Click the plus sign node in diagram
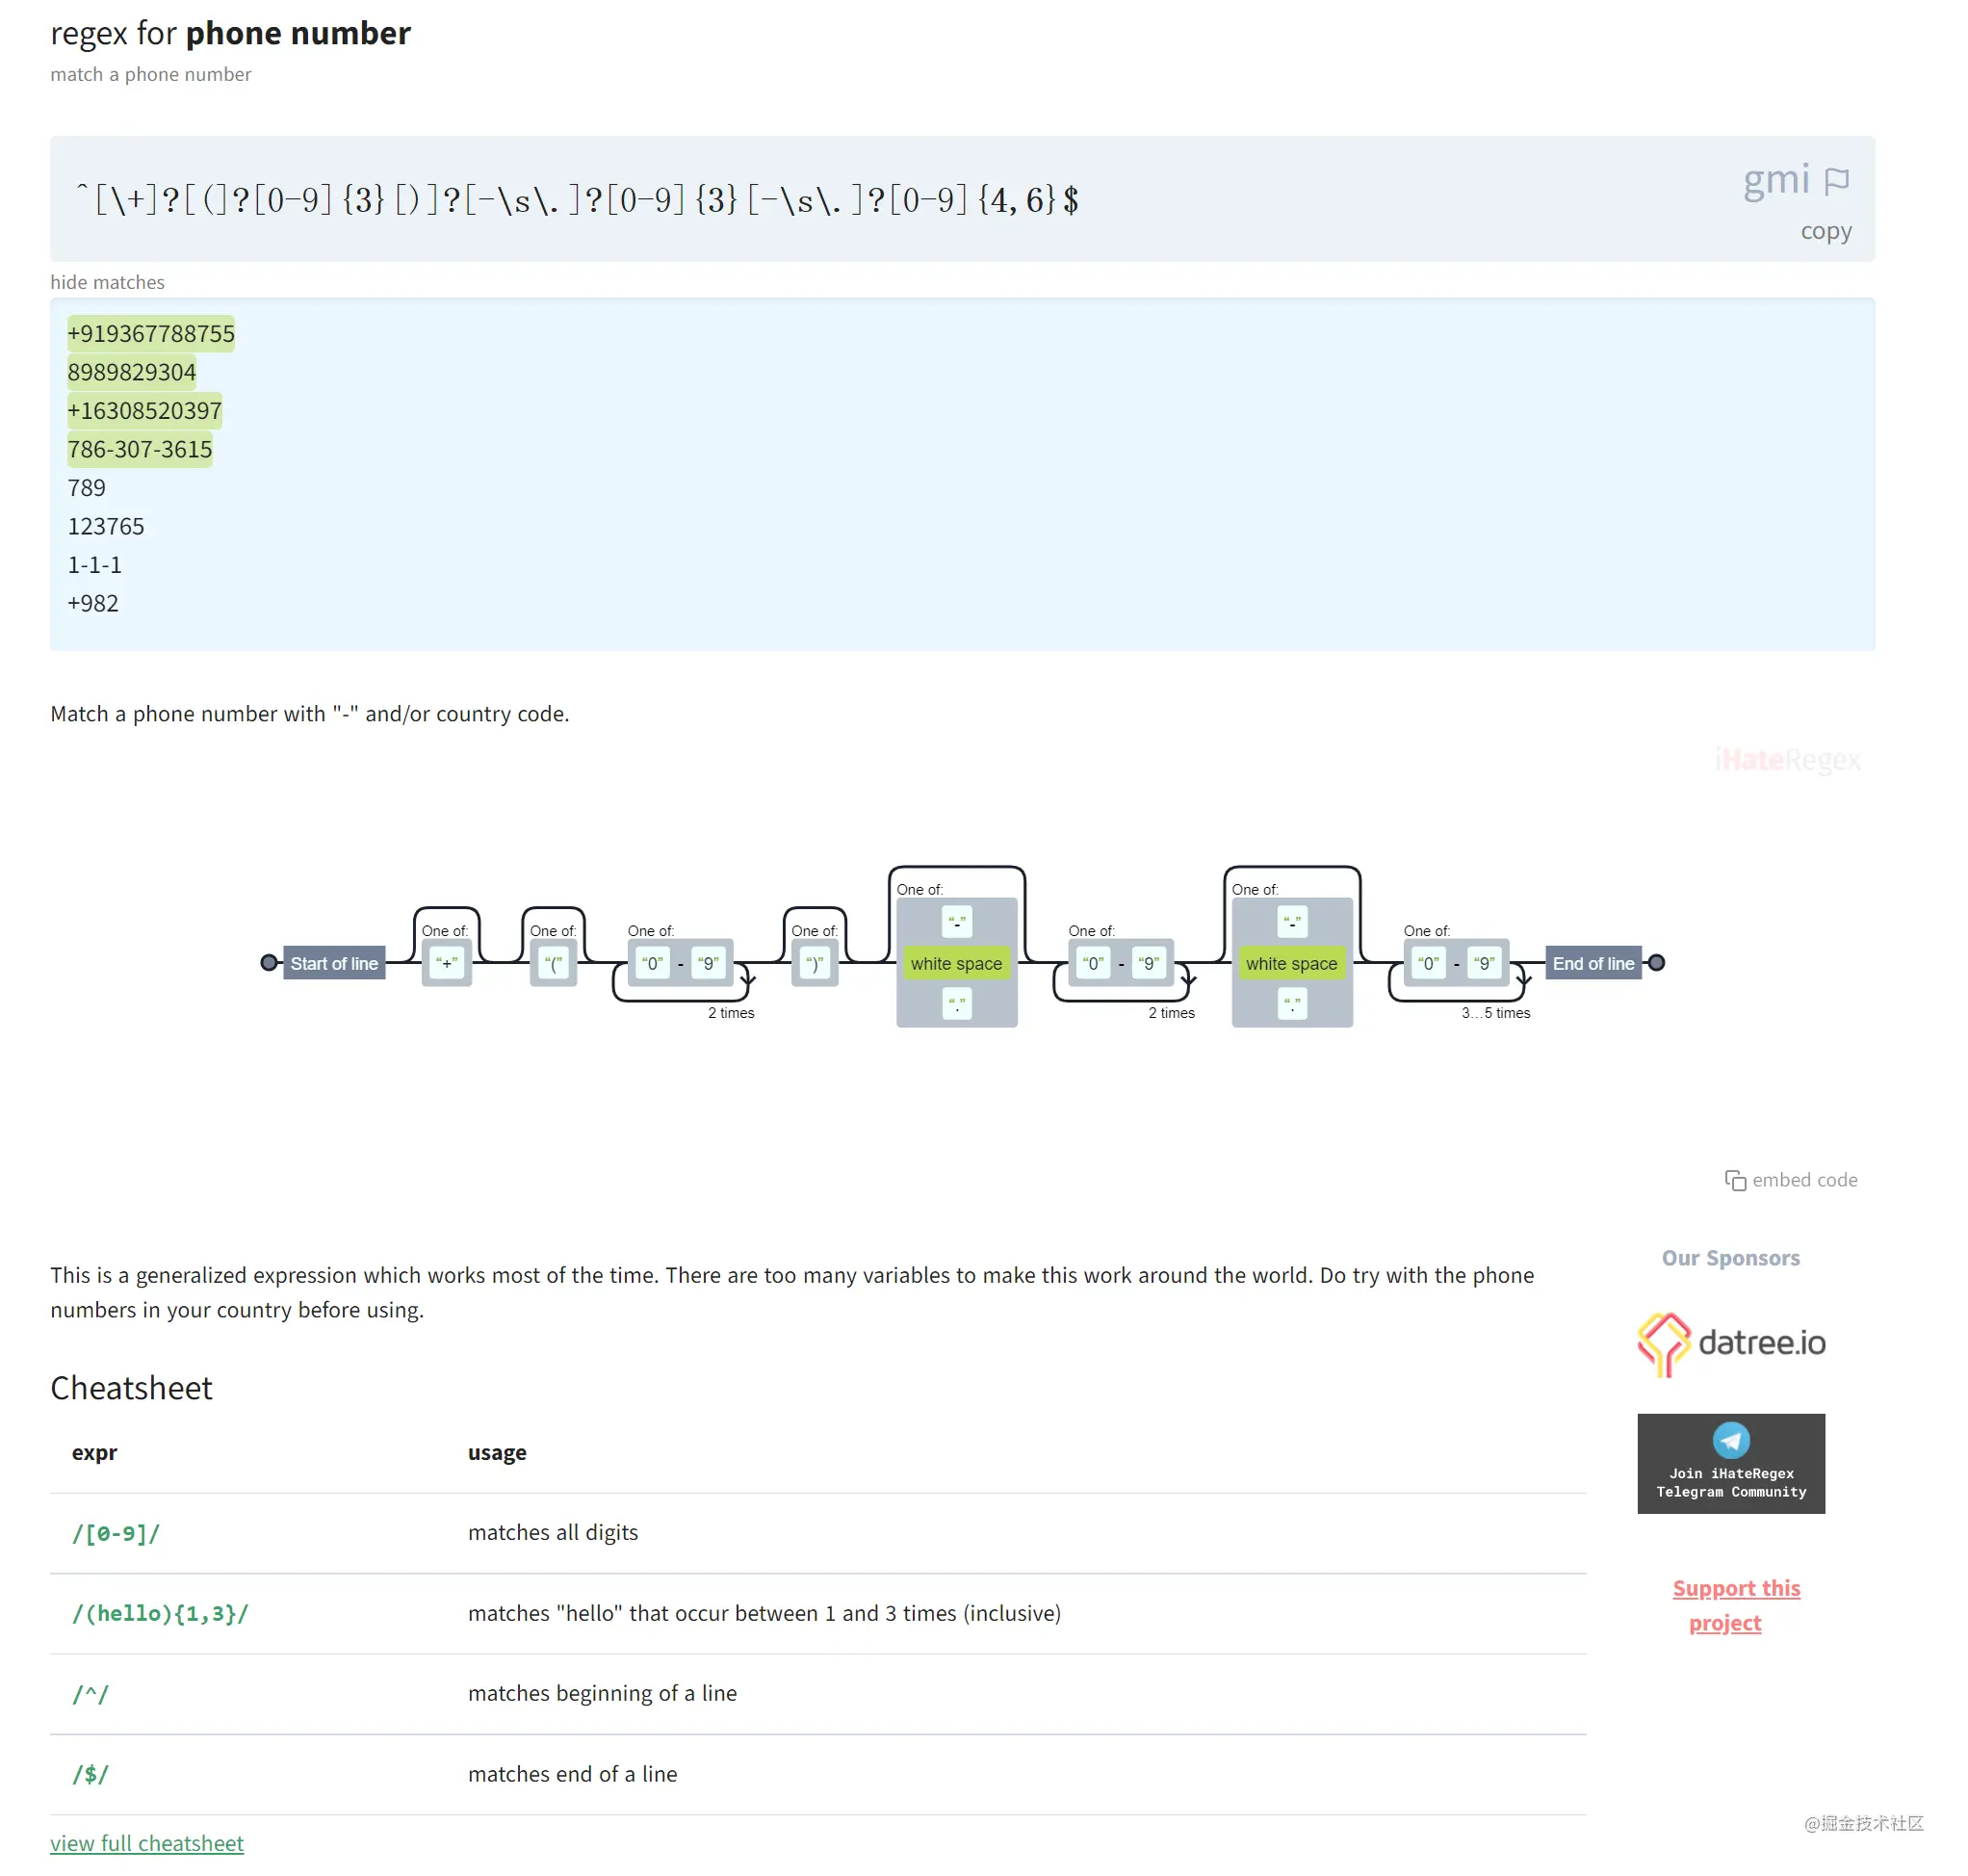The width and height of the screenshot is (1968, 1876). click(x=446, y=963)
